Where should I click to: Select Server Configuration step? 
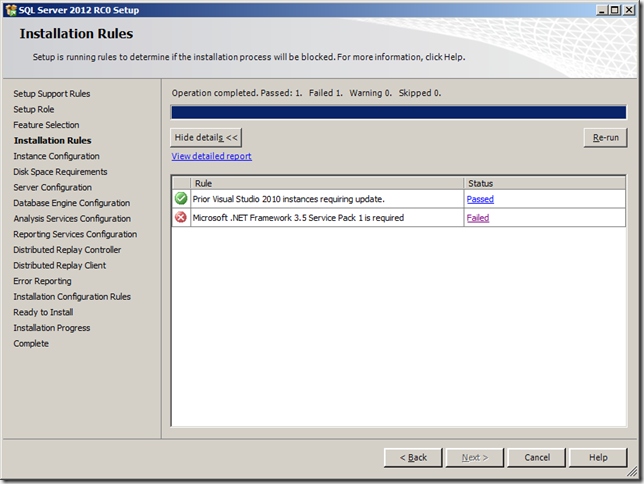(53, 187)
